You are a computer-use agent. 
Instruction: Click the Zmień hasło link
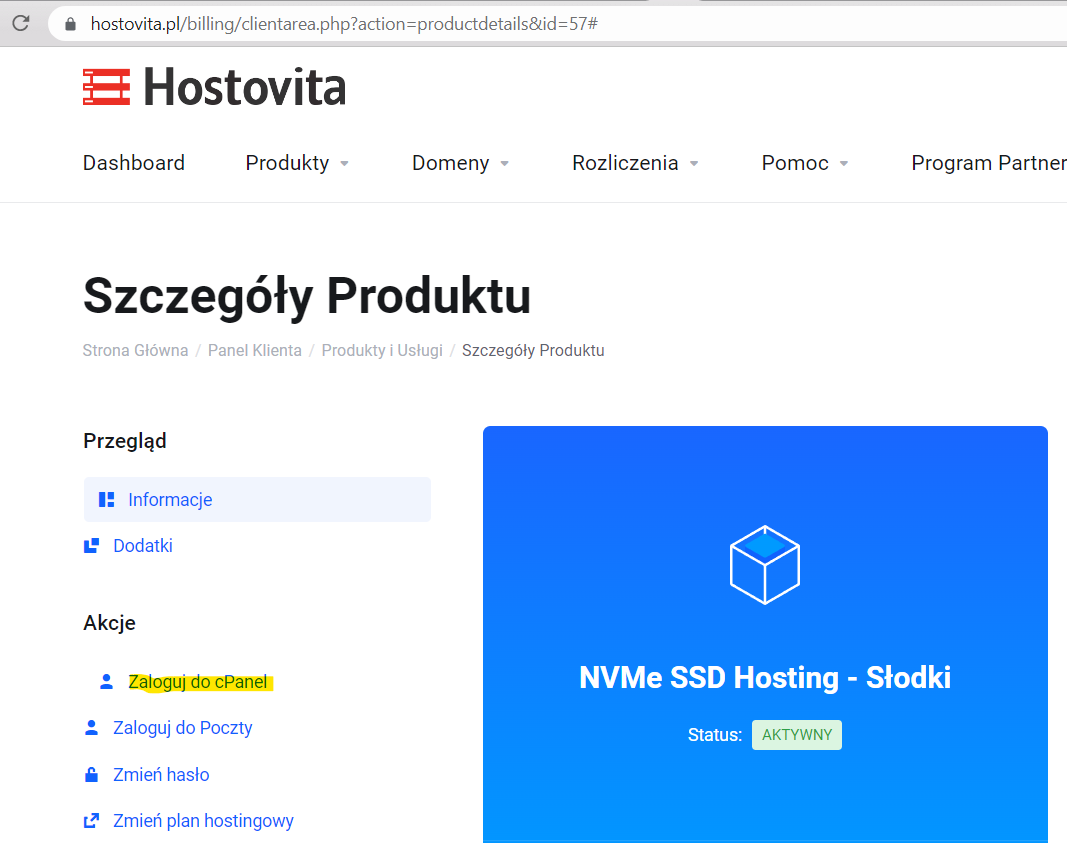(161, 774)
